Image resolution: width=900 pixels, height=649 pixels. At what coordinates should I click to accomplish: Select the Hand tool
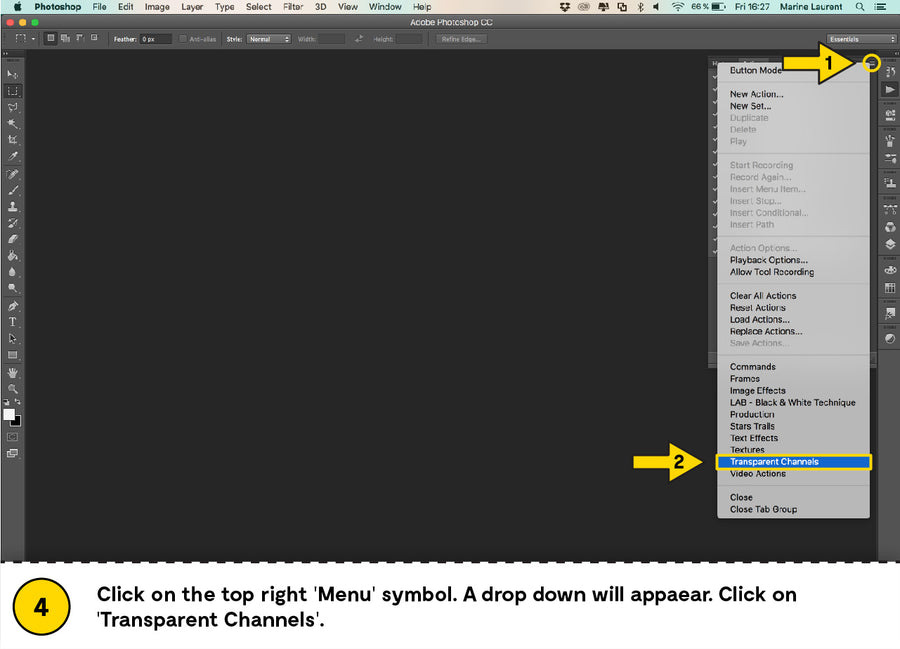pos(13,372)
